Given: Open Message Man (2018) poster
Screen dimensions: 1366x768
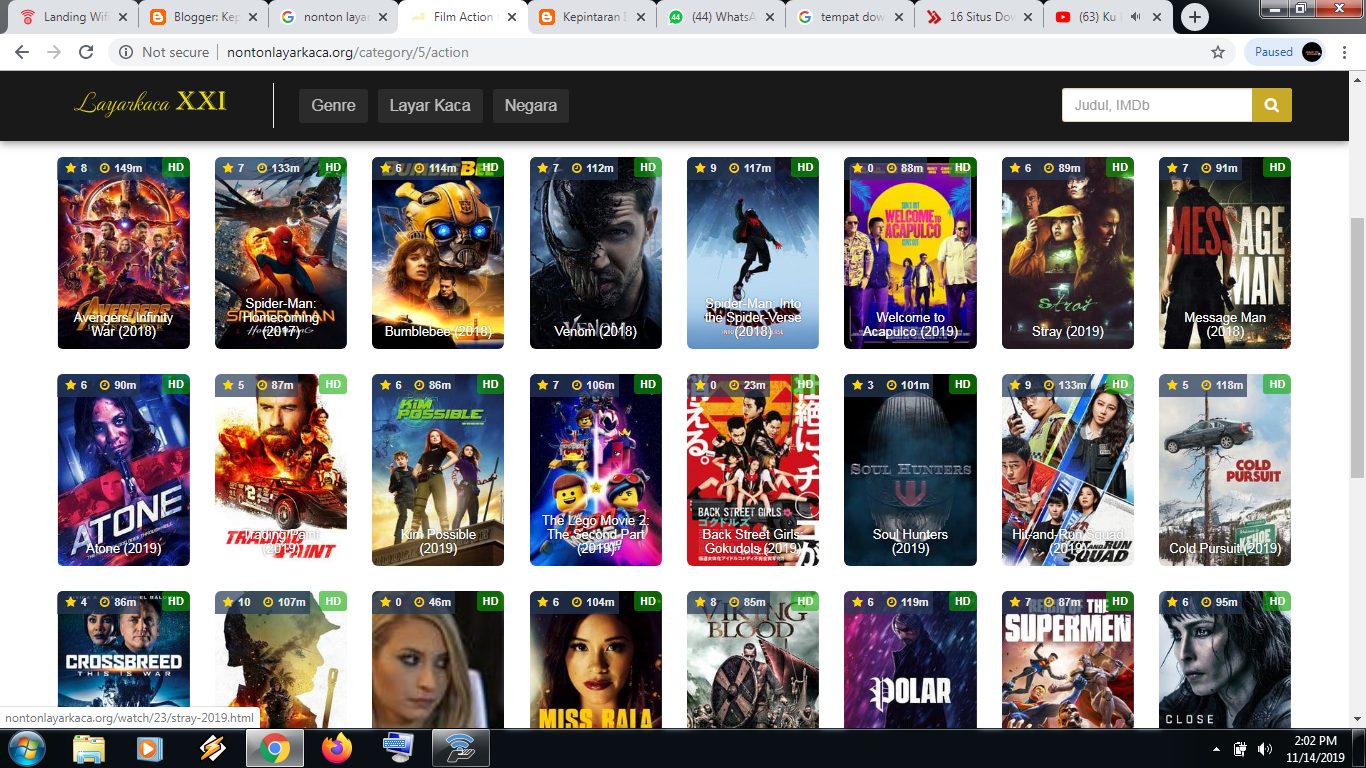Looking at the screenshot, I should pyautogui.click(x=1225, y=253).
